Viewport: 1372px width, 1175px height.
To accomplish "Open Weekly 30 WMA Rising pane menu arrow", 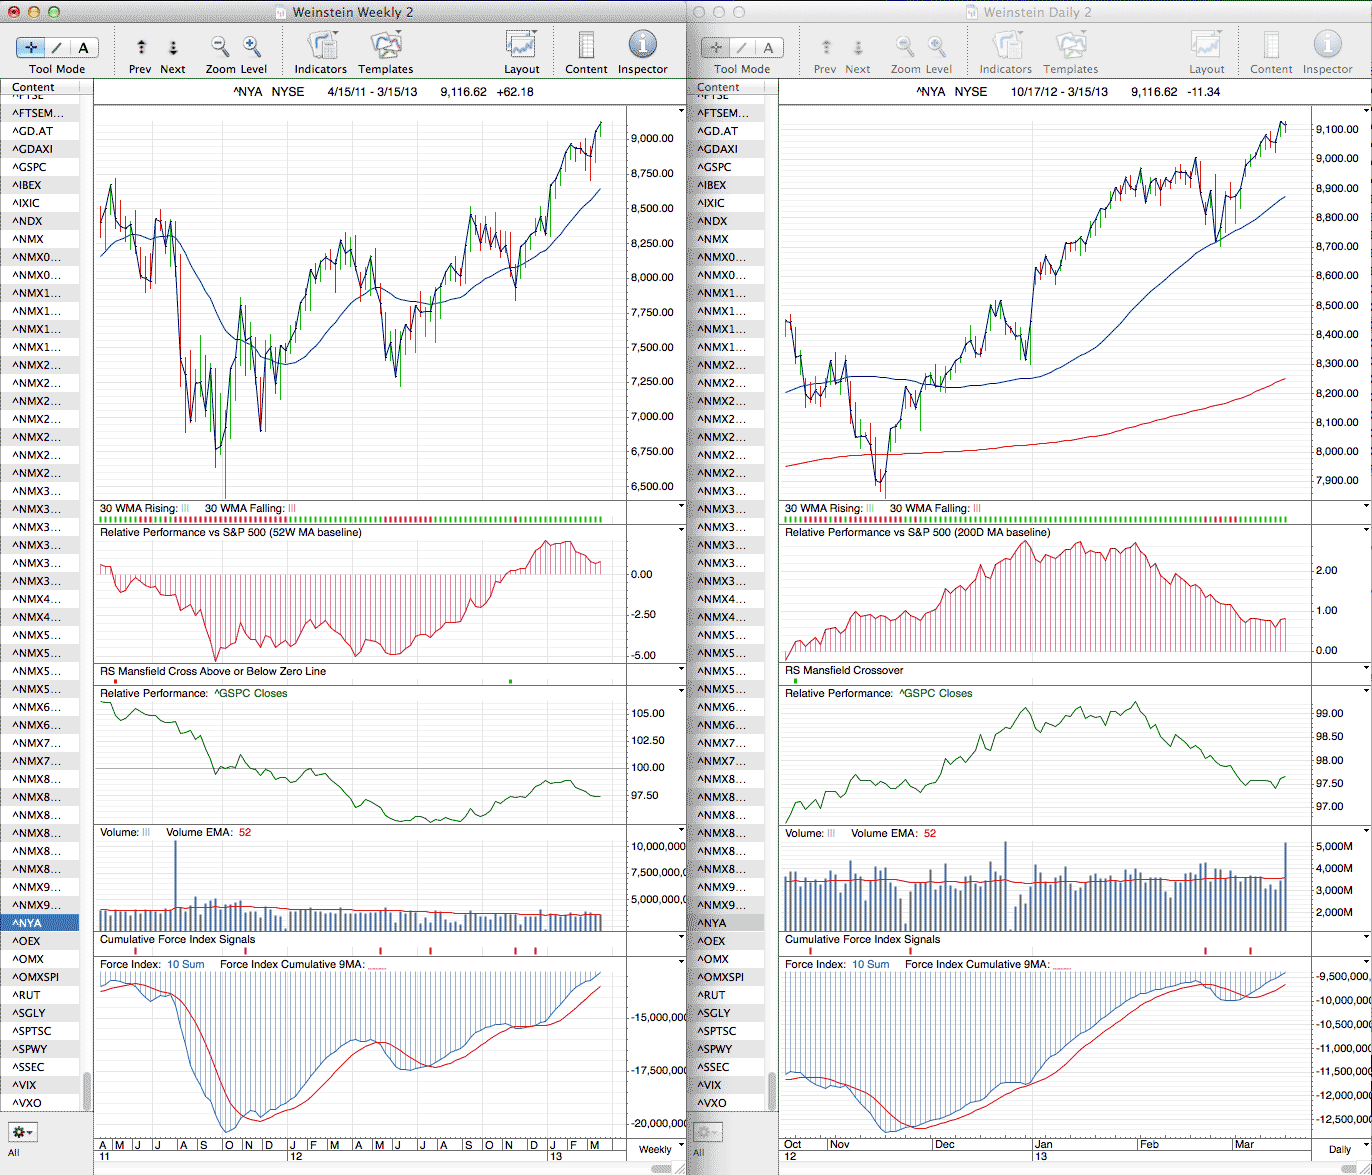I will point(682,506).
